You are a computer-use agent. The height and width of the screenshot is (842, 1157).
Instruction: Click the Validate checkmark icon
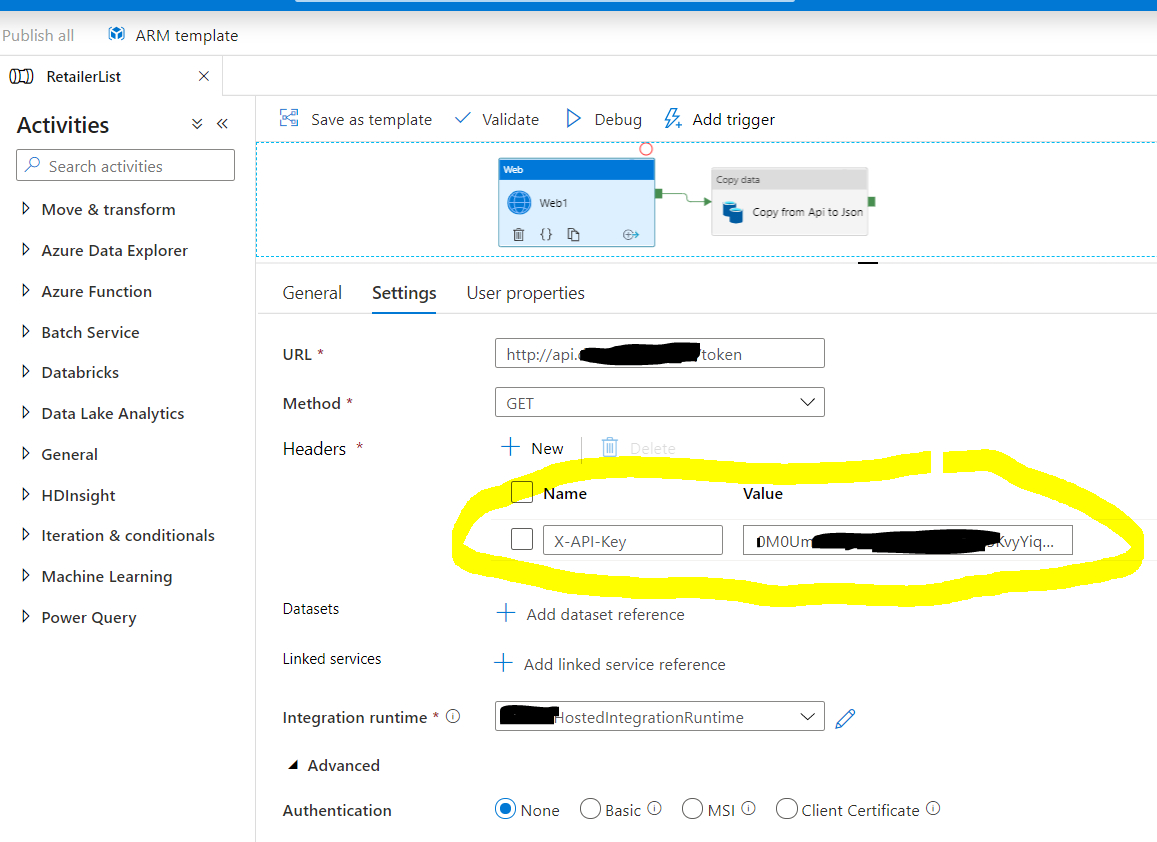[x=463, y=118]
